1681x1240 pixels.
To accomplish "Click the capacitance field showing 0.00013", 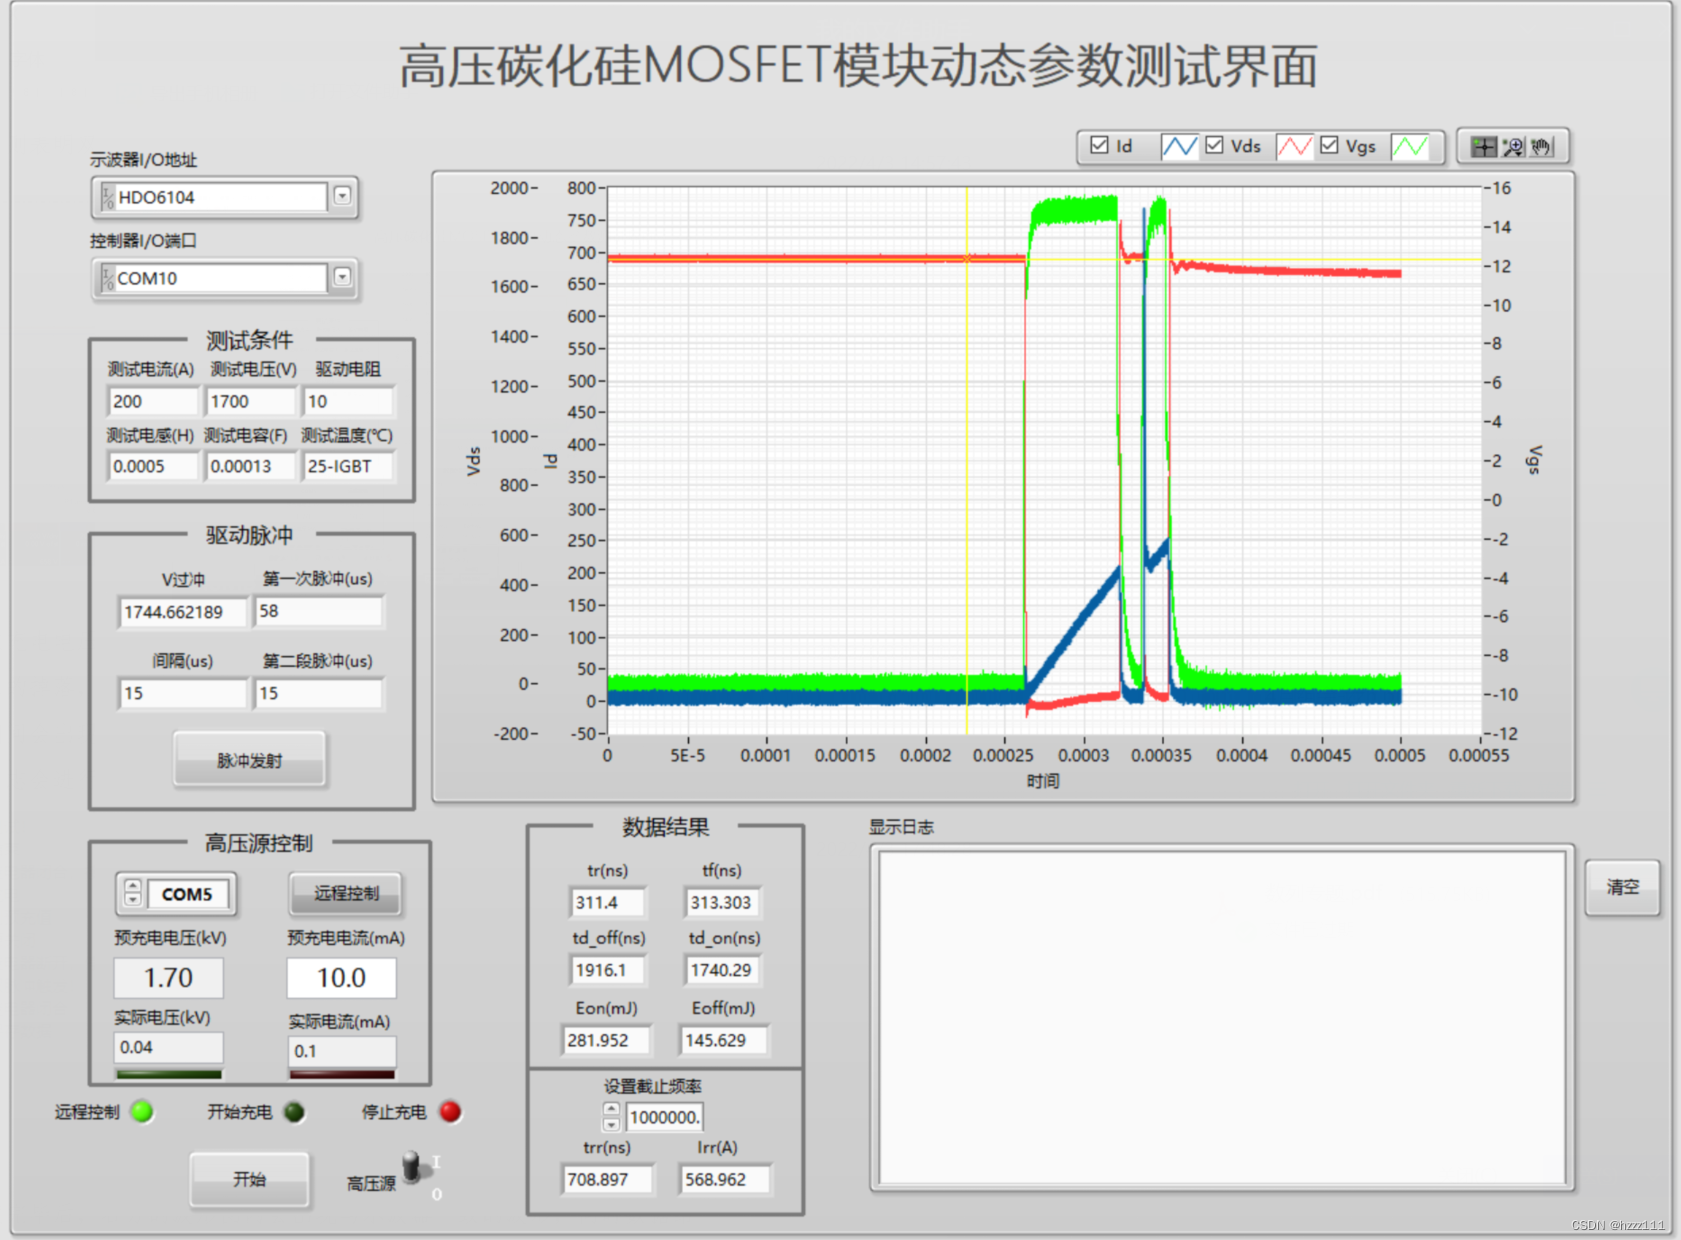I will pos(251,466).
